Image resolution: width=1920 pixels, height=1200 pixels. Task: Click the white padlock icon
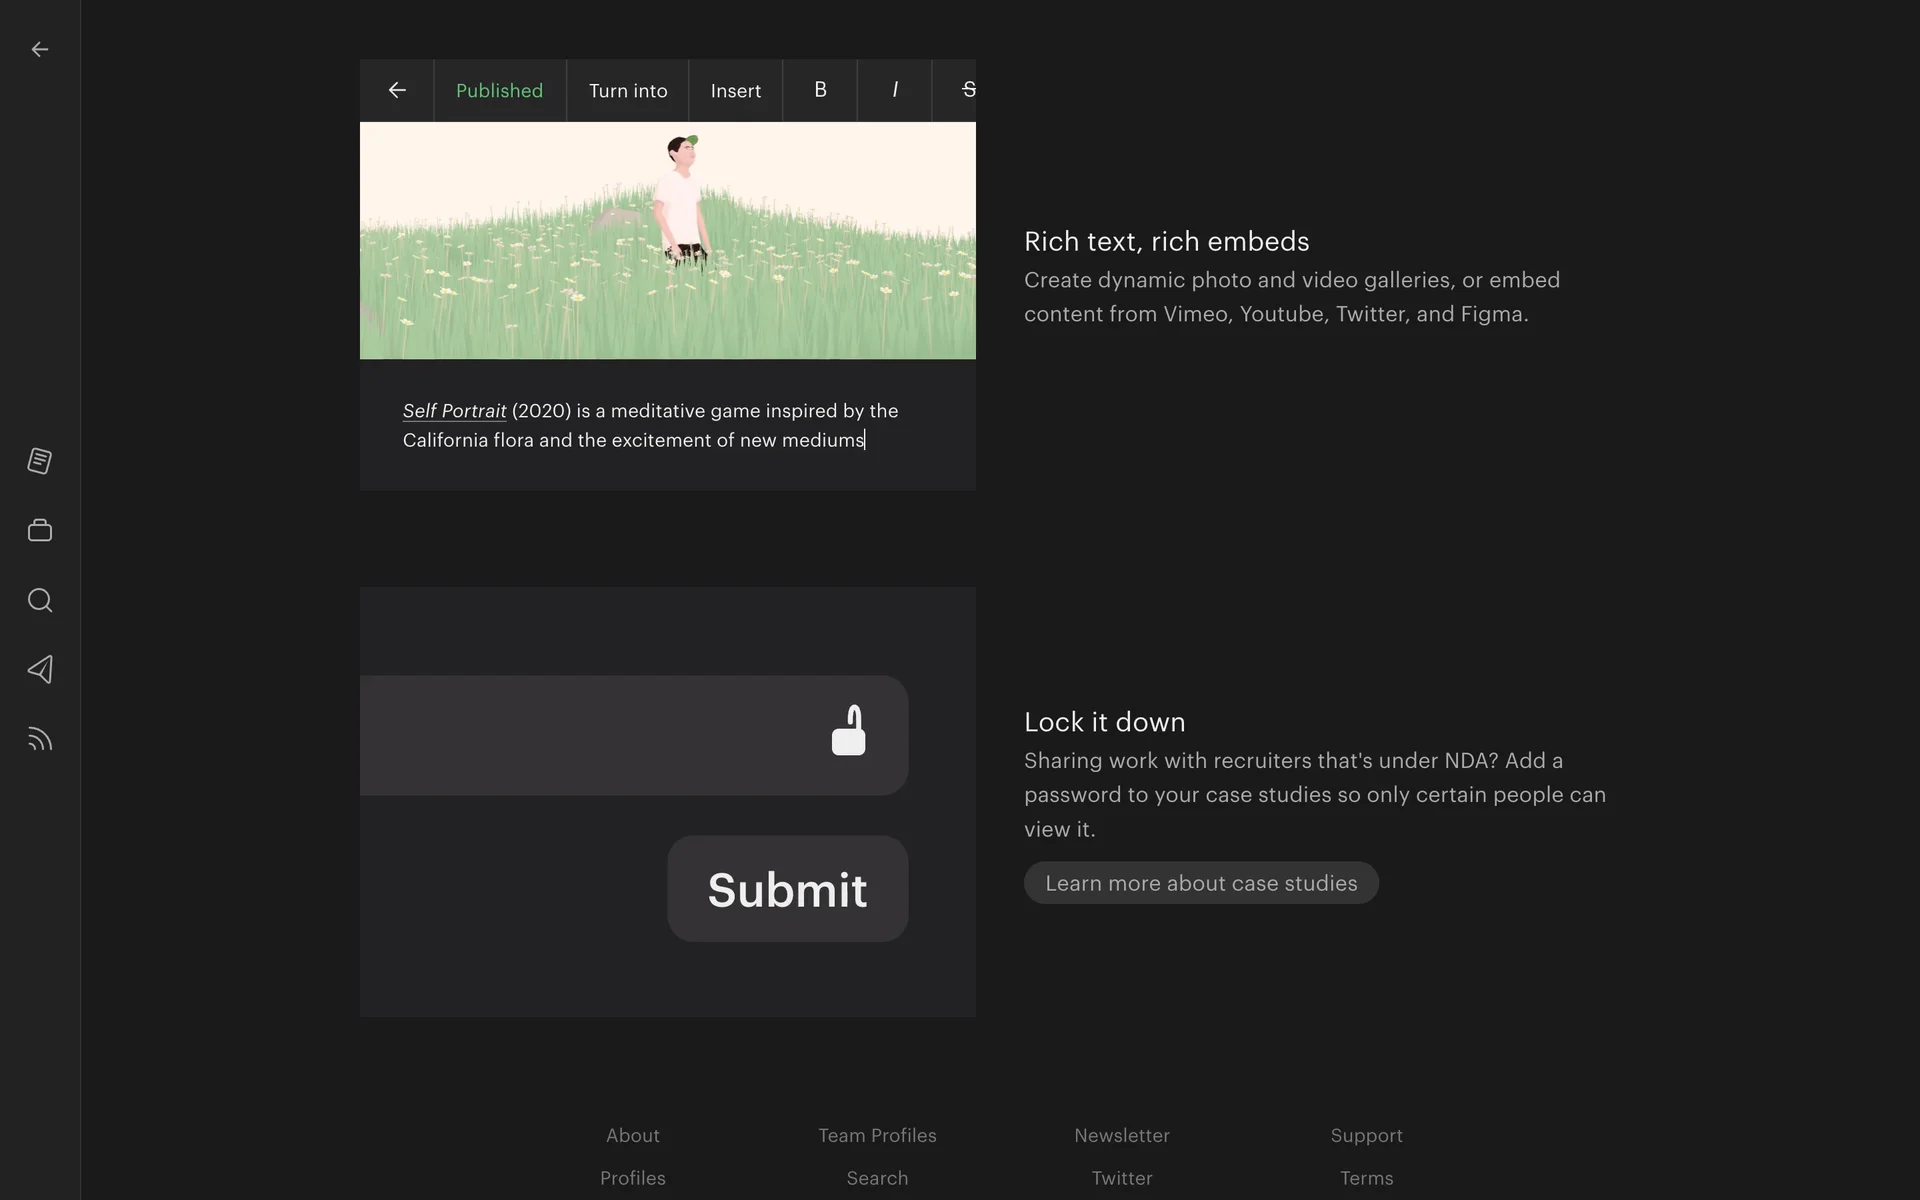tap(848, 731)
